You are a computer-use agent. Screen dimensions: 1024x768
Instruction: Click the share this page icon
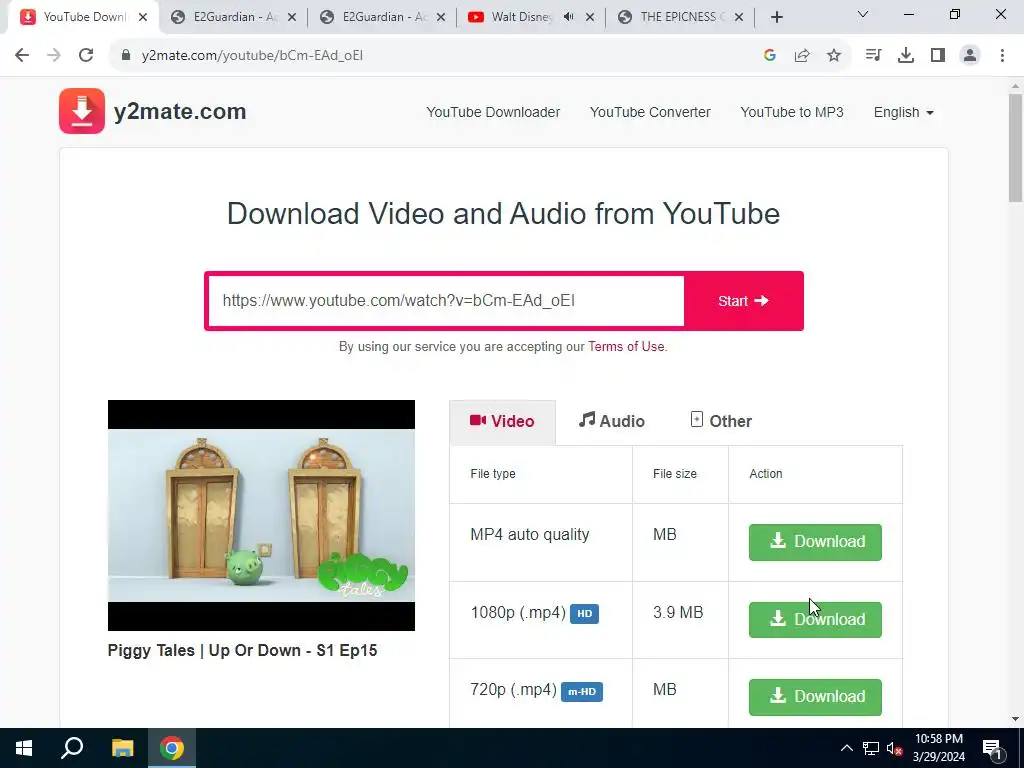(802, 56)
